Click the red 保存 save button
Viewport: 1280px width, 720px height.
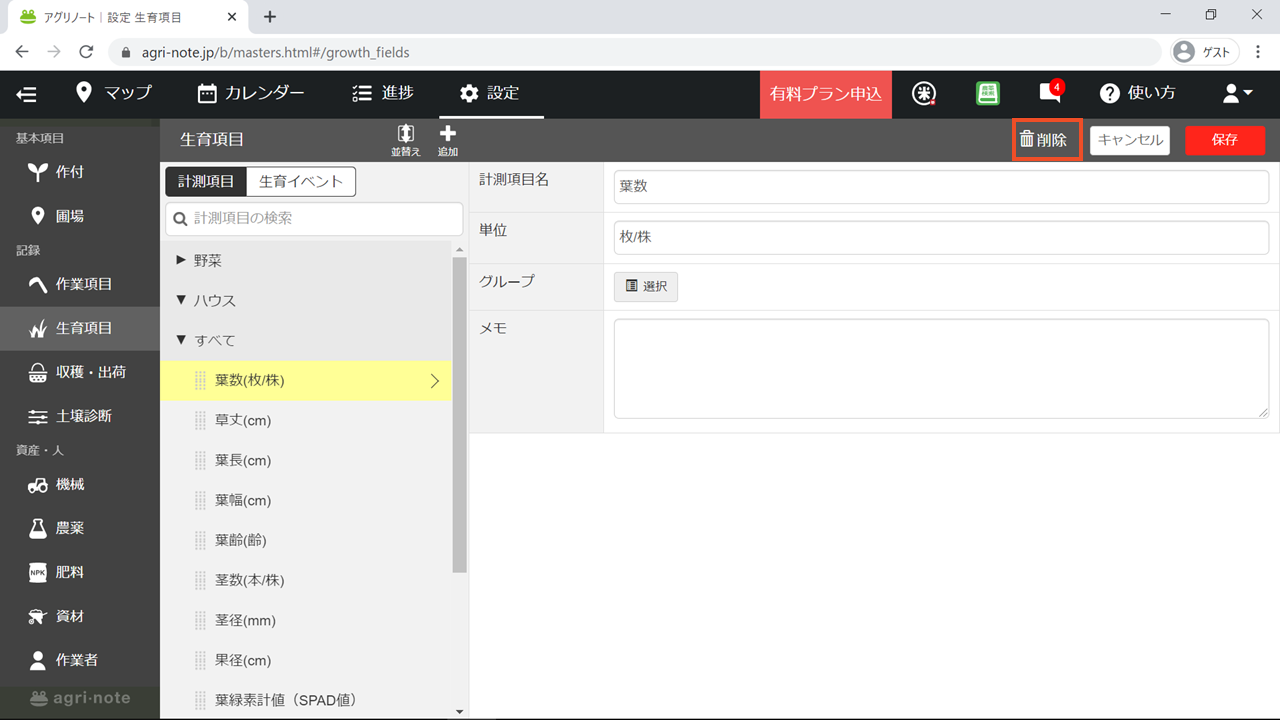pyautogui.click(x=1225, y=140)
